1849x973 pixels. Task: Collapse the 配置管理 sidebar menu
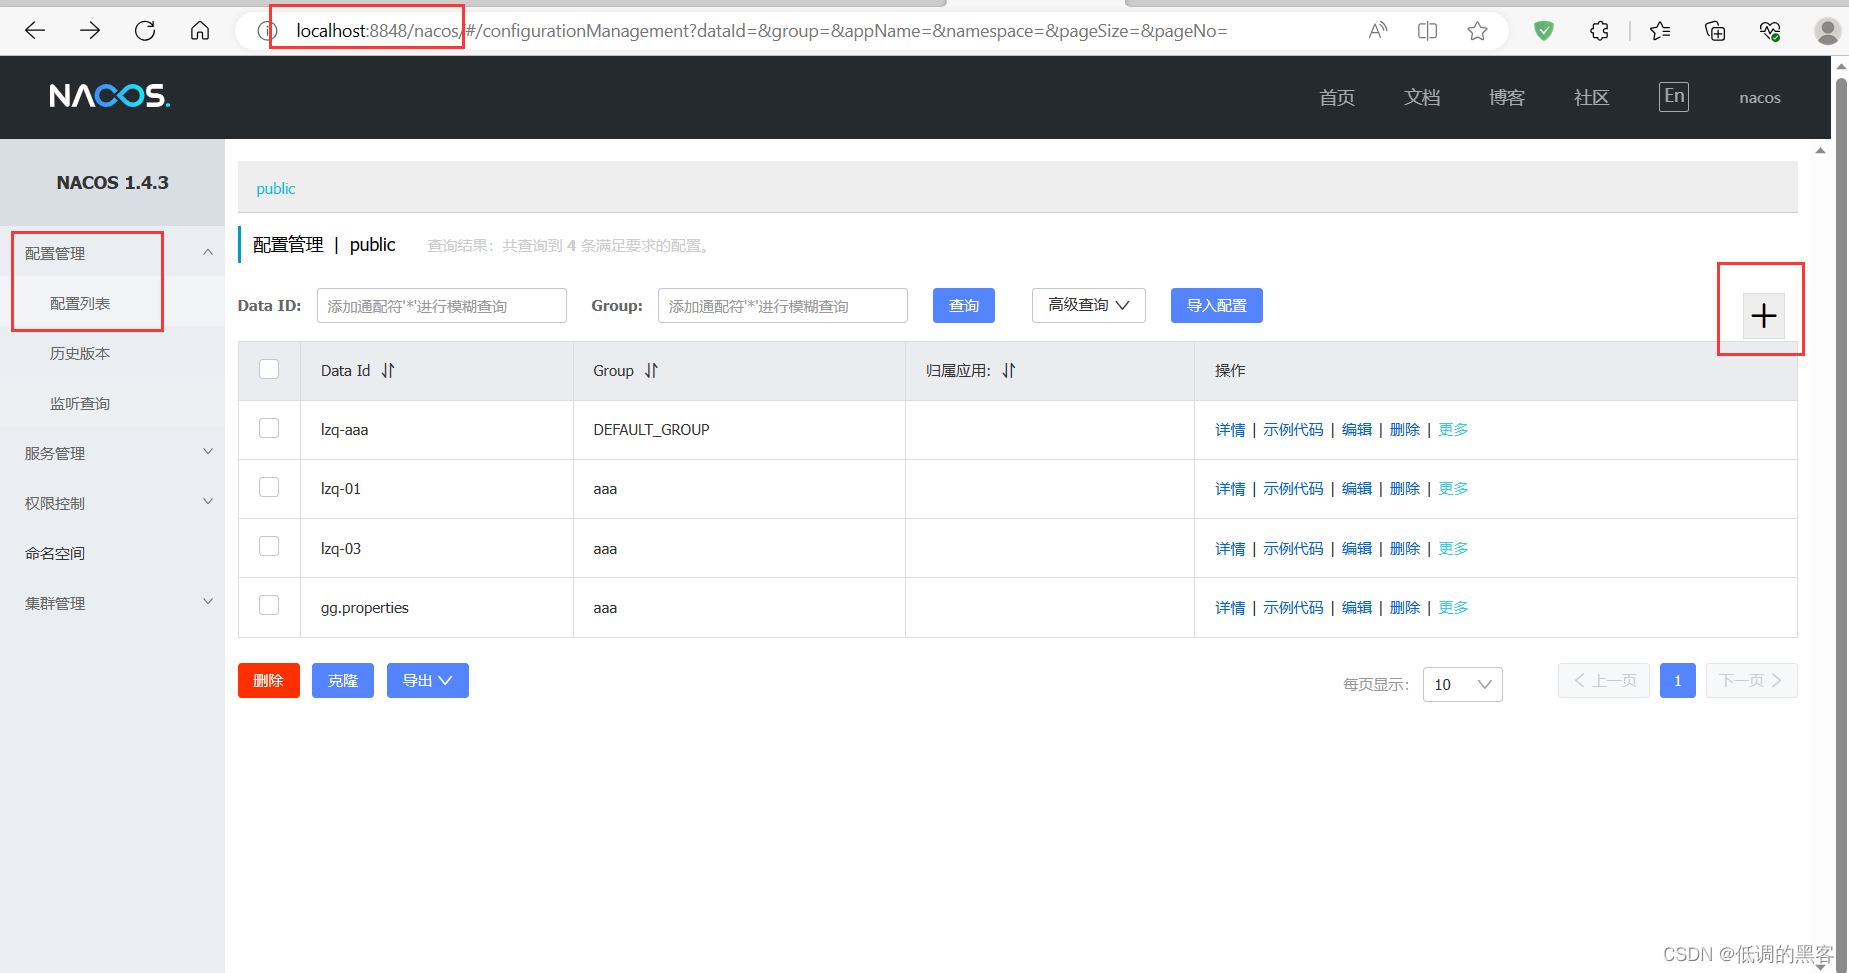[112, 253]
